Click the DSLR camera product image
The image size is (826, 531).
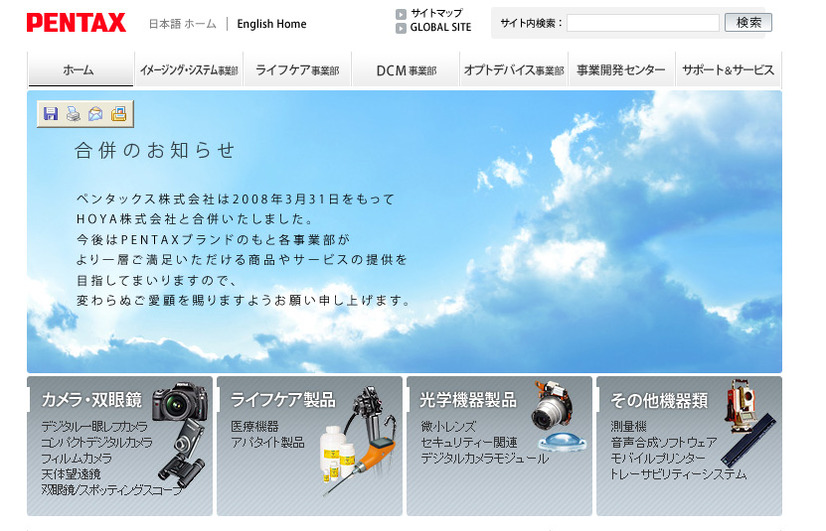pyautogui.click(x=180, y=402)
